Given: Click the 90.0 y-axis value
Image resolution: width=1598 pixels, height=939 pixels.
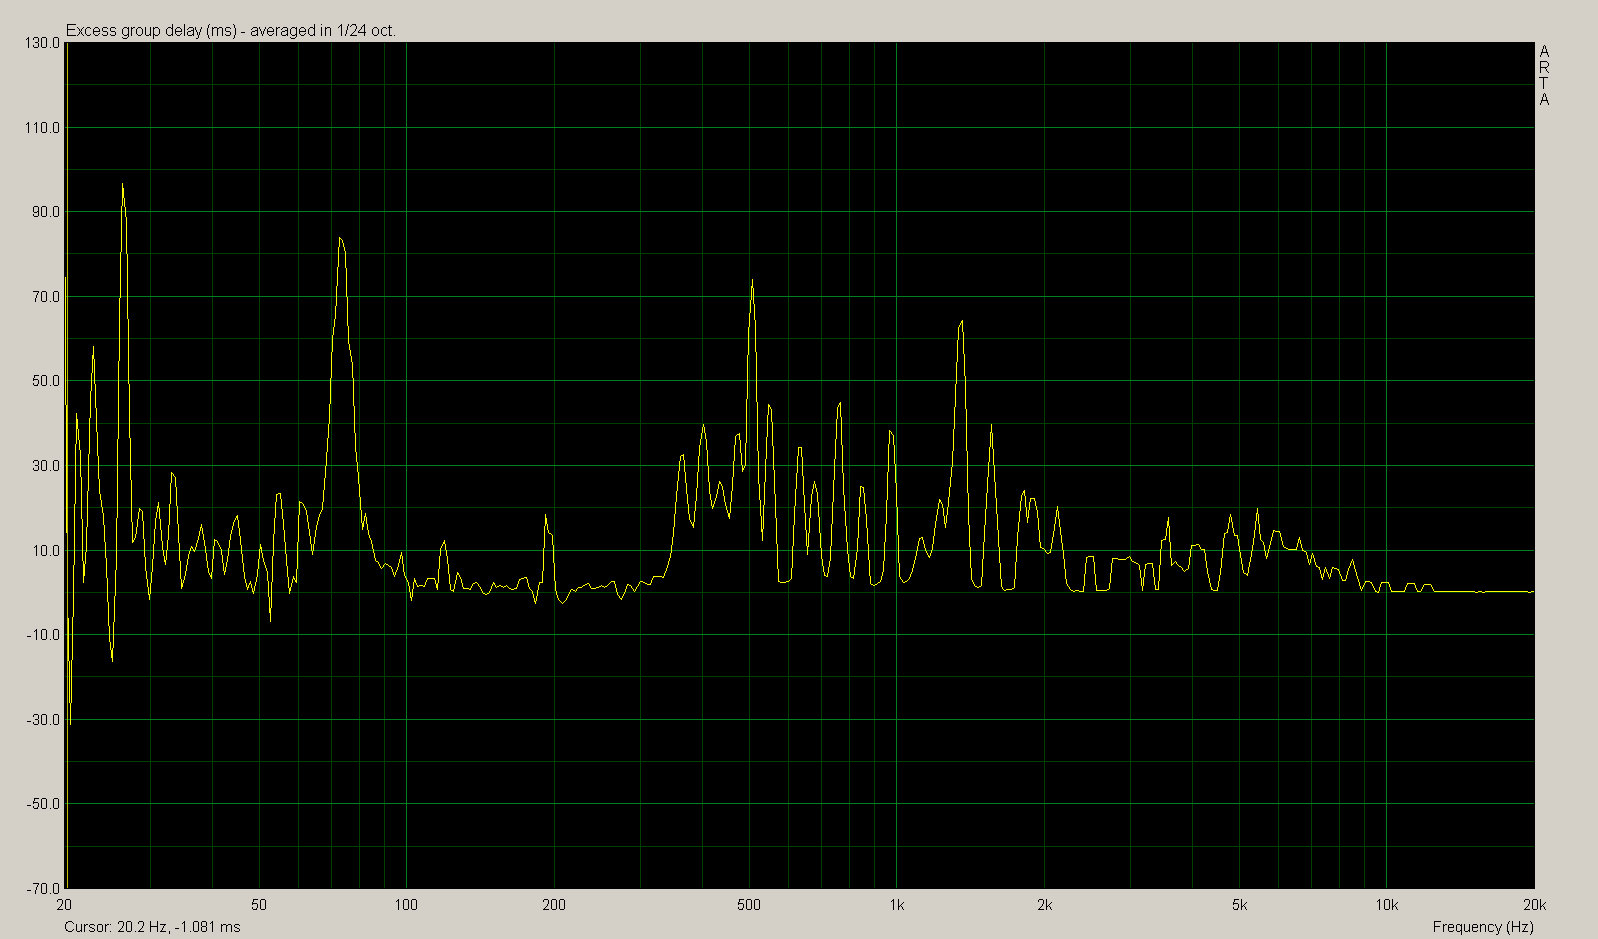Looking at the screenshot, I should coord(47,212).
